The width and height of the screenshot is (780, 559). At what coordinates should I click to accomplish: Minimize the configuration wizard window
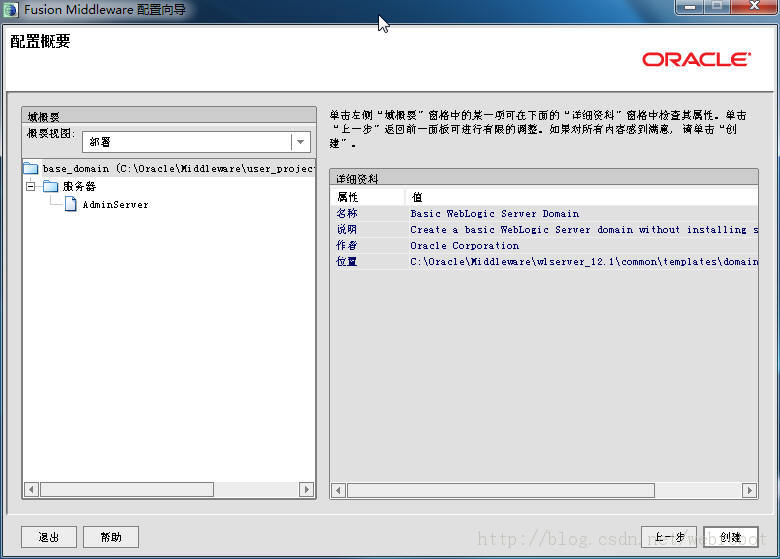(x=689, y=6)
